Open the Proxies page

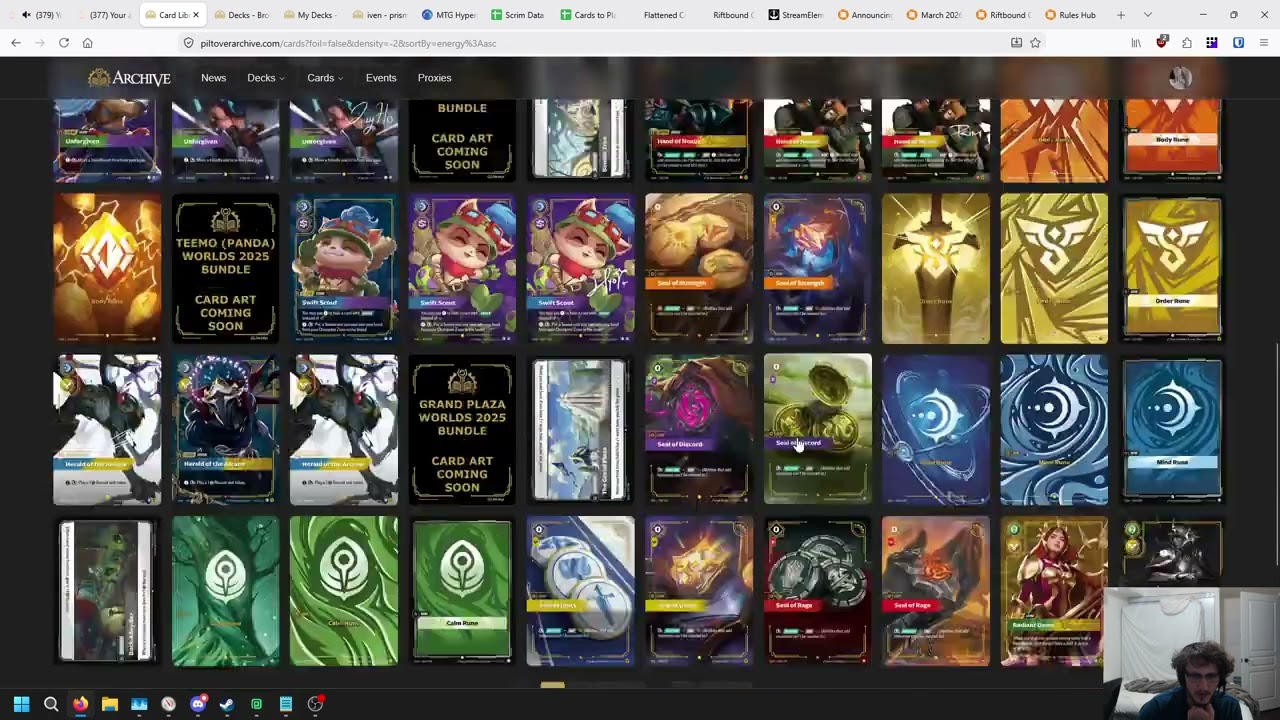[434, 77]
